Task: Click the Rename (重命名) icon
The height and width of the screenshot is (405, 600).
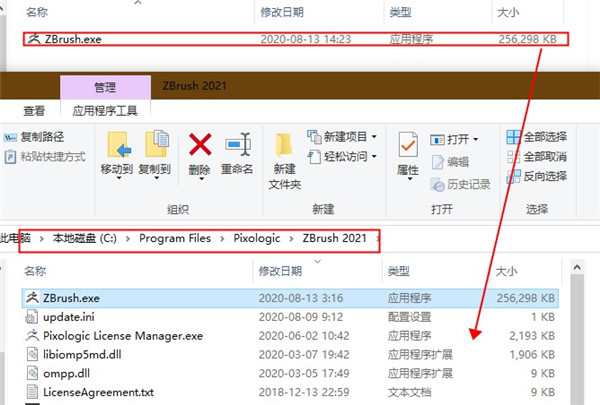Action: [x=238, y=144]
